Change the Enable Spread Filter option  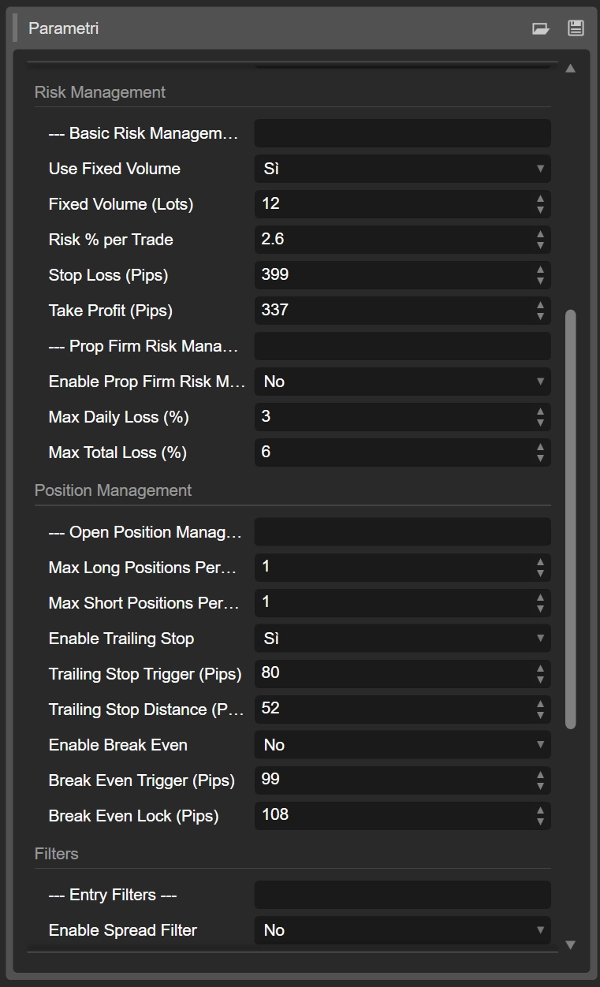pos(402,931)
